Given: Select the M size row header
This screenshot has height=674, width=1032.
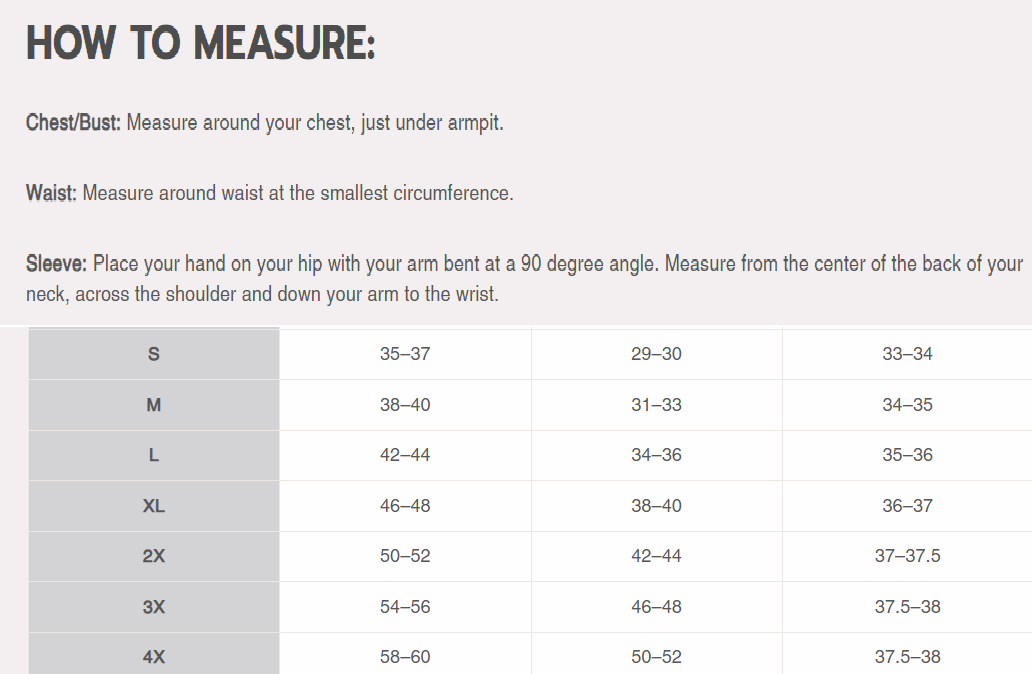Looking at the screenshot, I should [154, 405].
